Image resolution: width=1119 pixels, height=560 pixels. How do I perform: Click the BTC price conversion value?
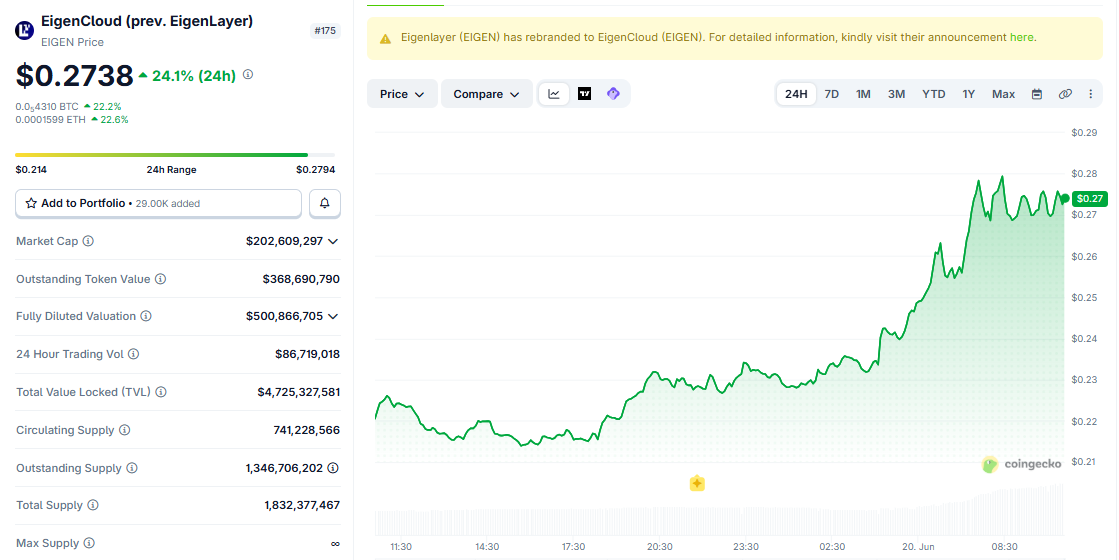coord(47,106)
